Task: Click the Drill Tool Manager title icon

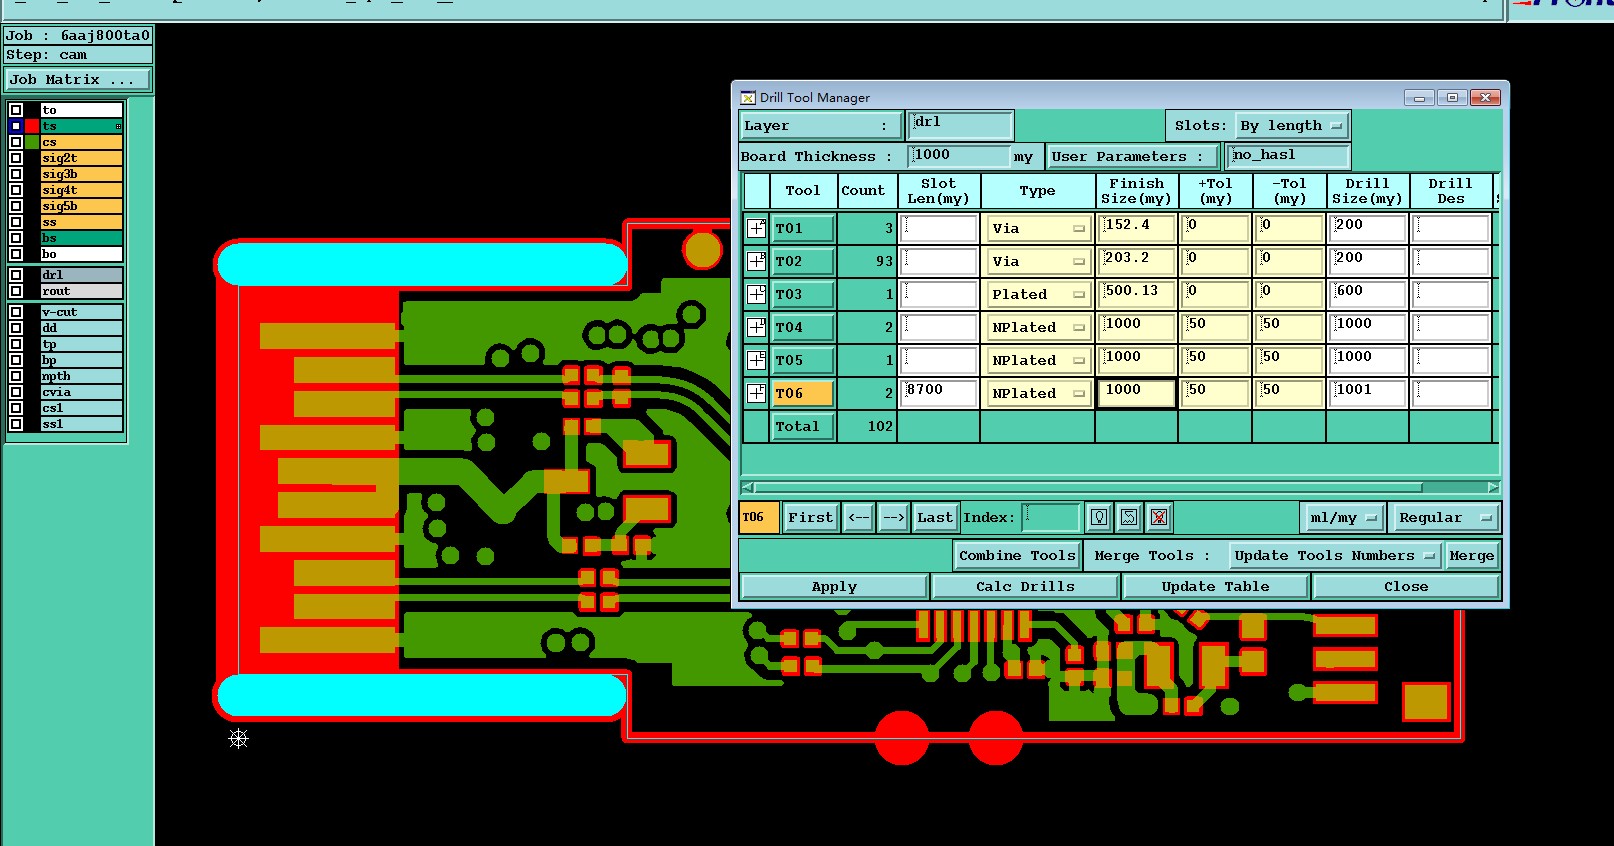Action: pos(747,97)
